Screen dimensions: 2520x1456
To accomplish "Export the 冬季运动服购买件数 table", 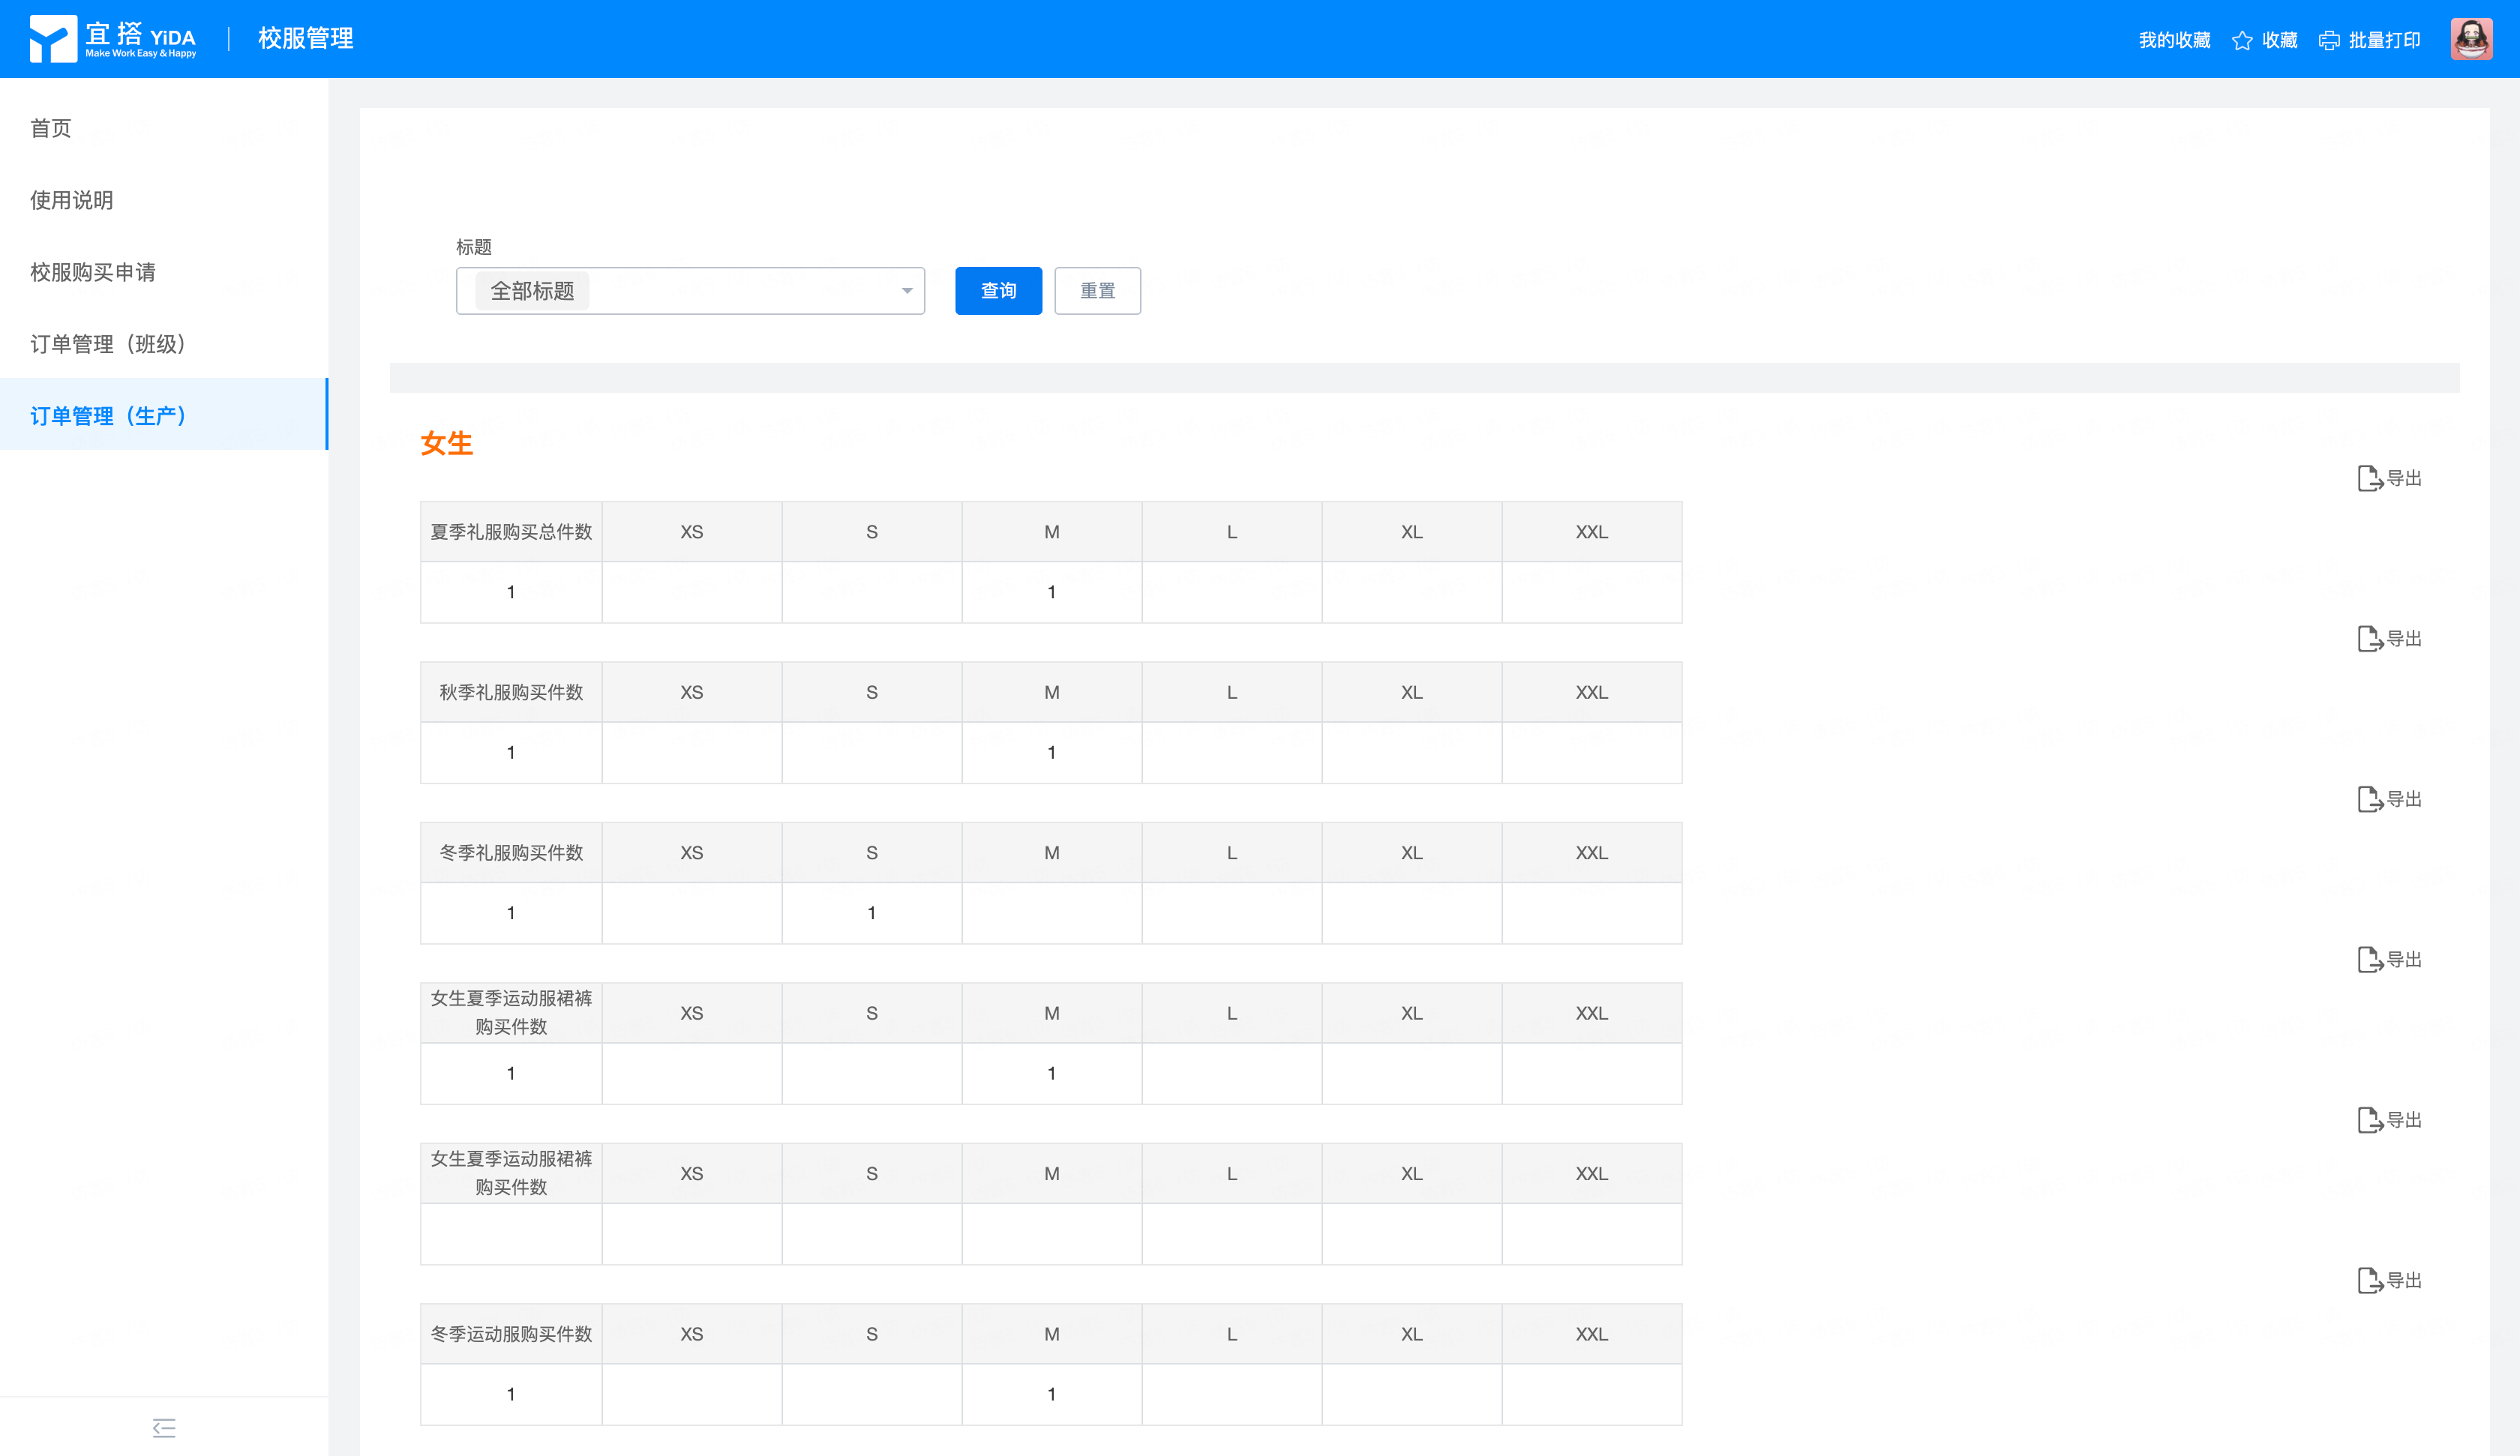I will coord(2389,1281).
